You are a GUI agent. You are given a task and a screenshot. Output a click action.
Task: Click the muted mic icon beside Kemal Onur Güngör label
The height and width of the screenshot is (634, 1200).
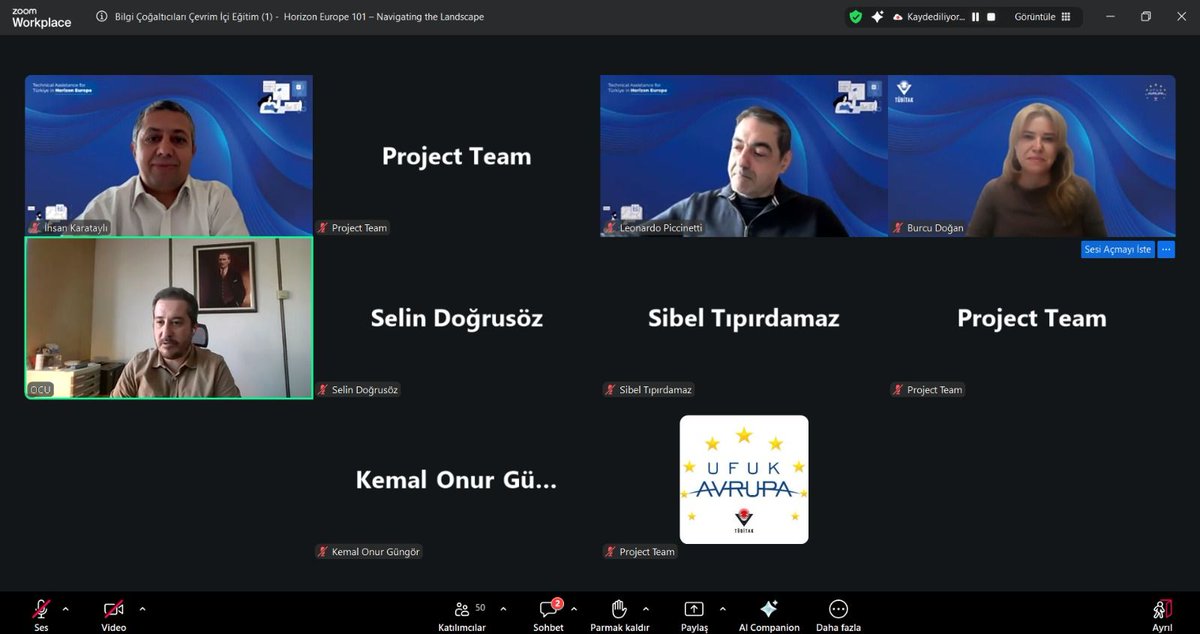click(323, 552)
